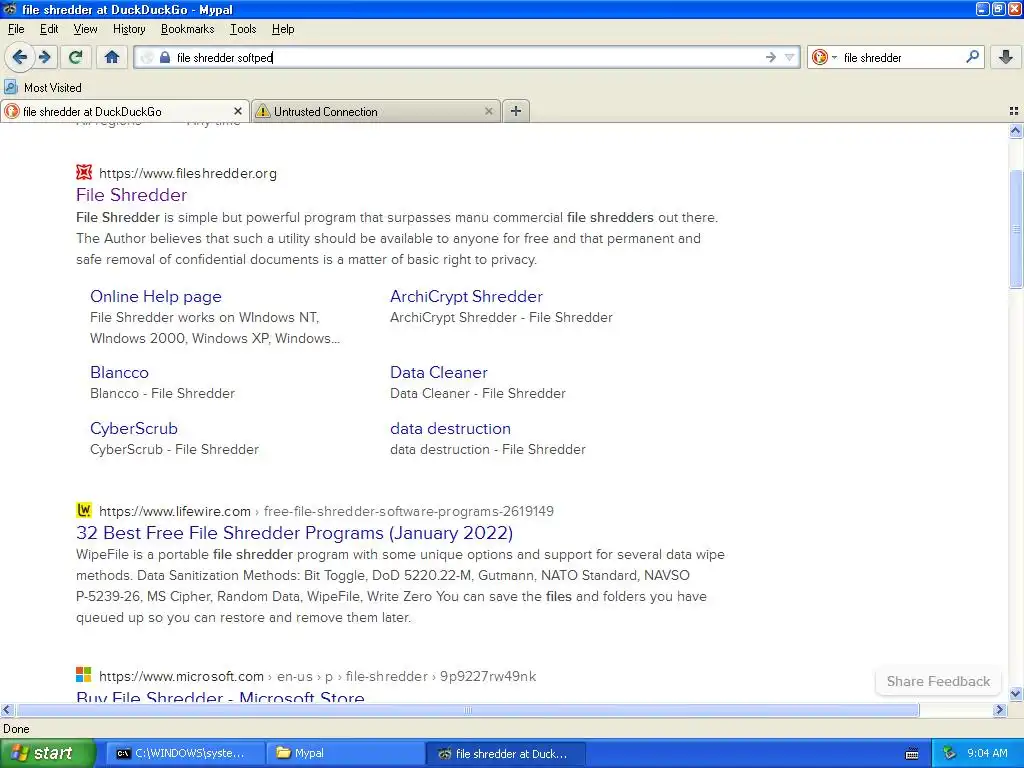Go back with the Back arrow button
Viewport: 1024px width, 768px height.
coord(20,57)
